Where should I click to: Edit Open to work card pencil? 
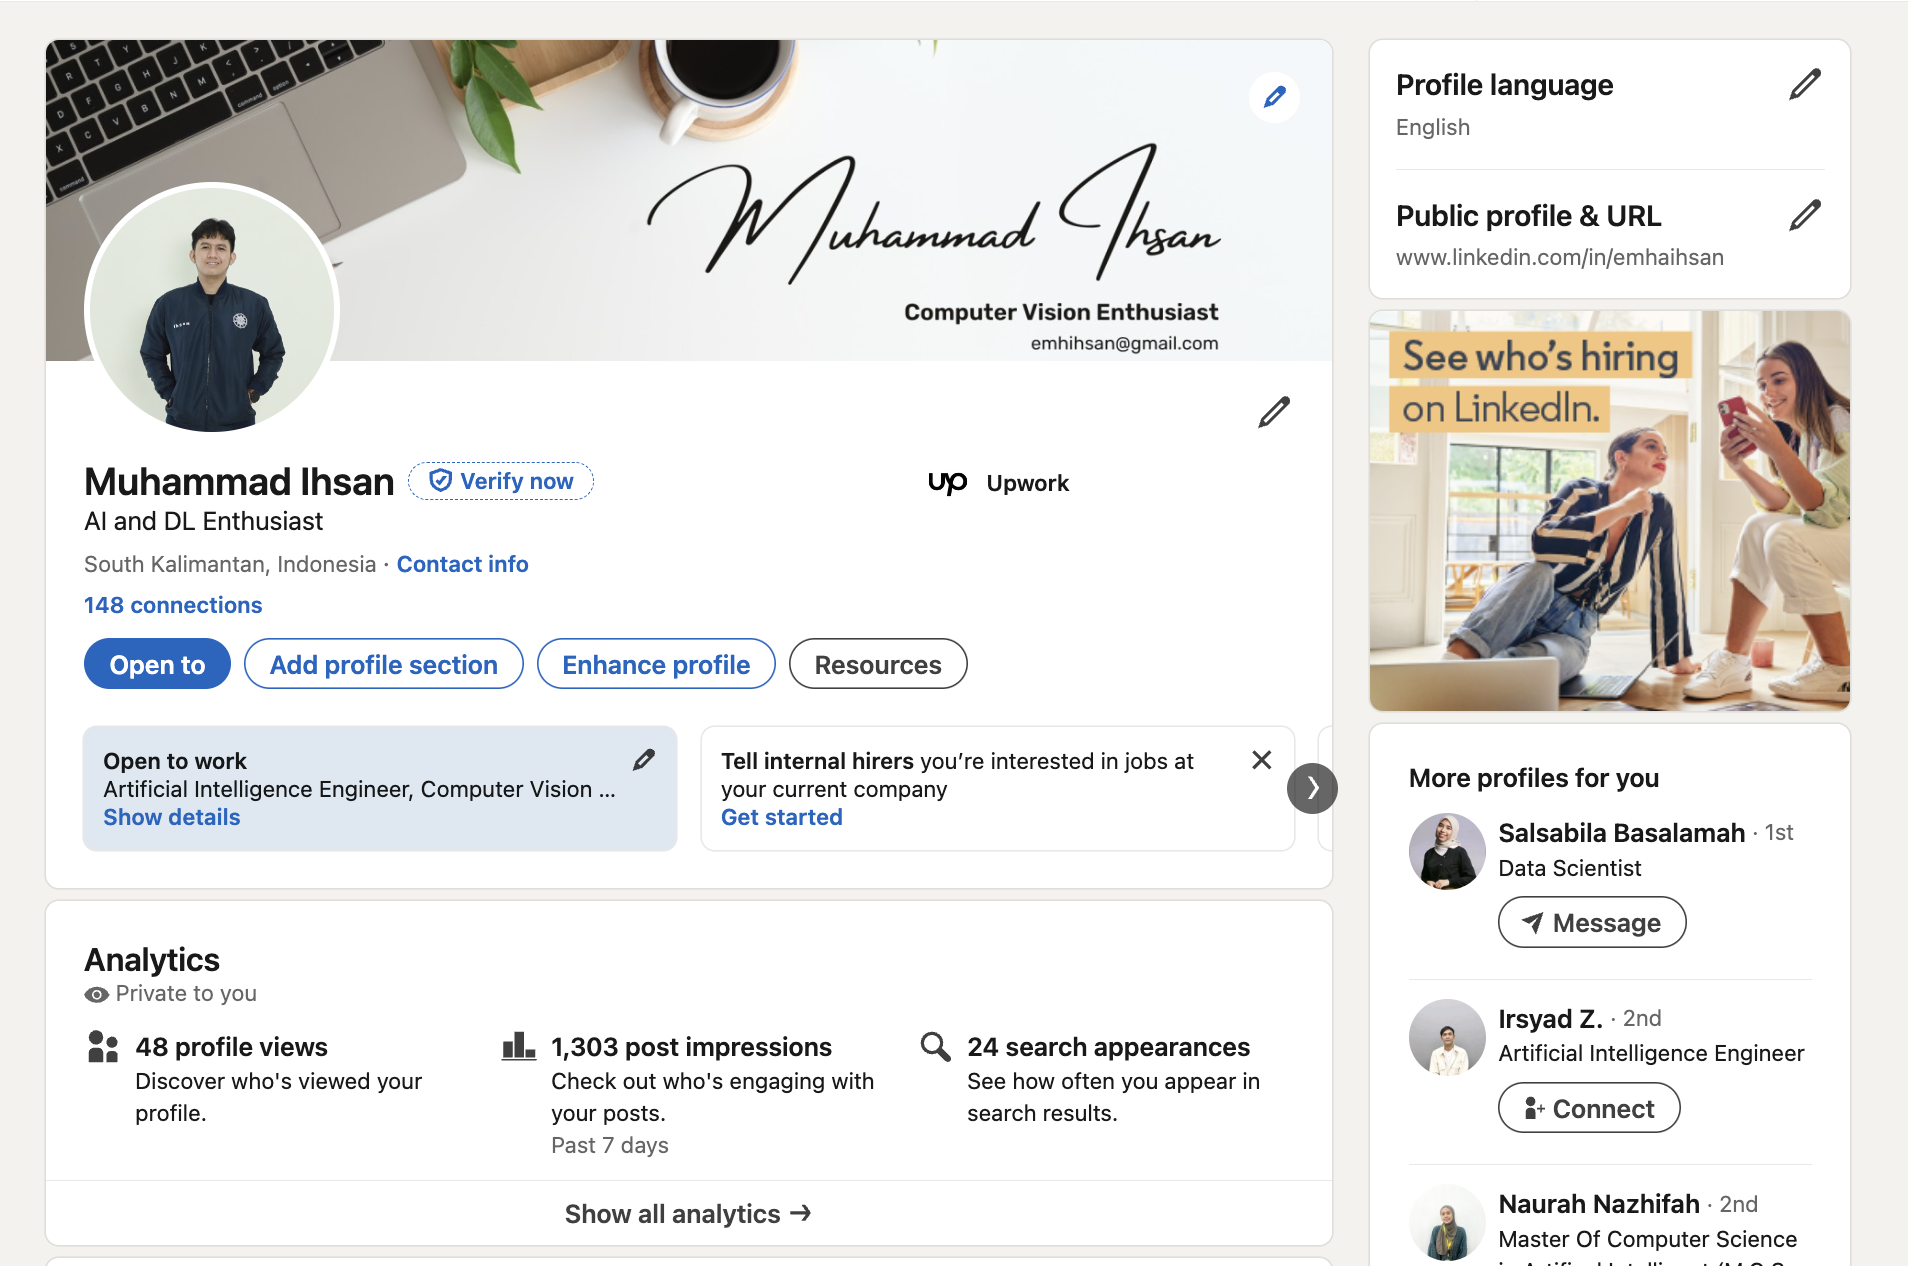(x=644, y=760)
